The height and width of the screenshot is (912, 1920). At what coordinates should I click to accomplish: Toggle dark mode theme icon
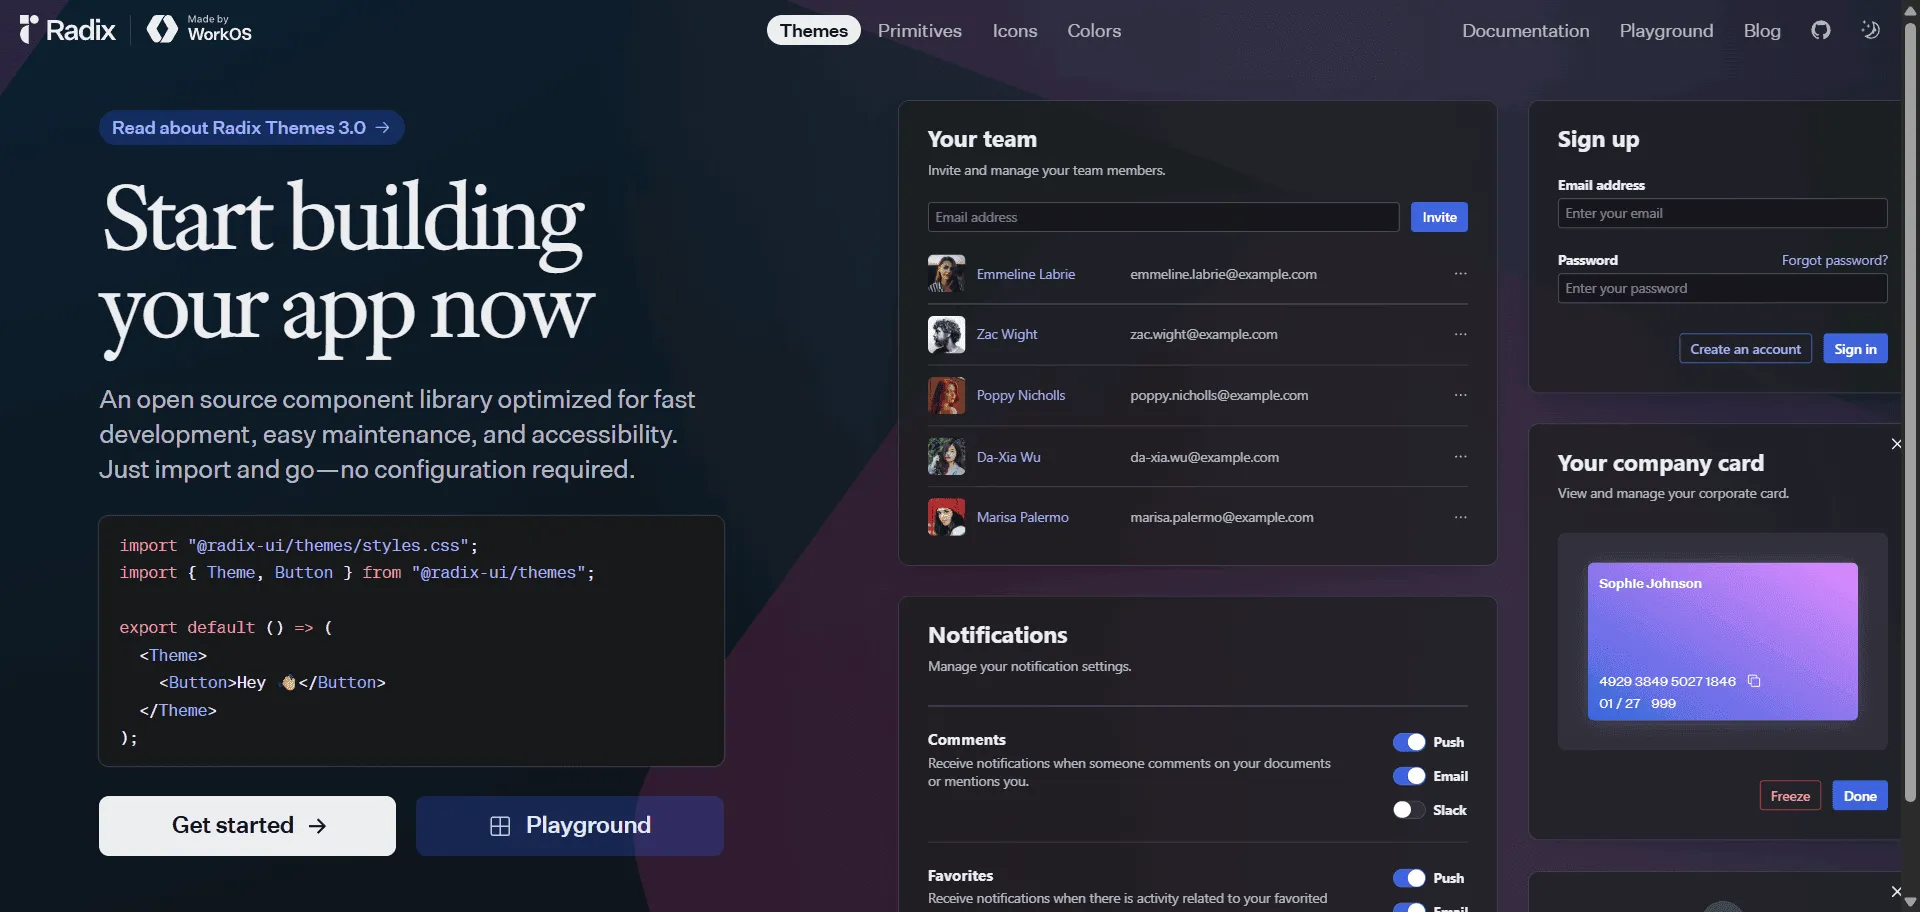pos(1870,30)
